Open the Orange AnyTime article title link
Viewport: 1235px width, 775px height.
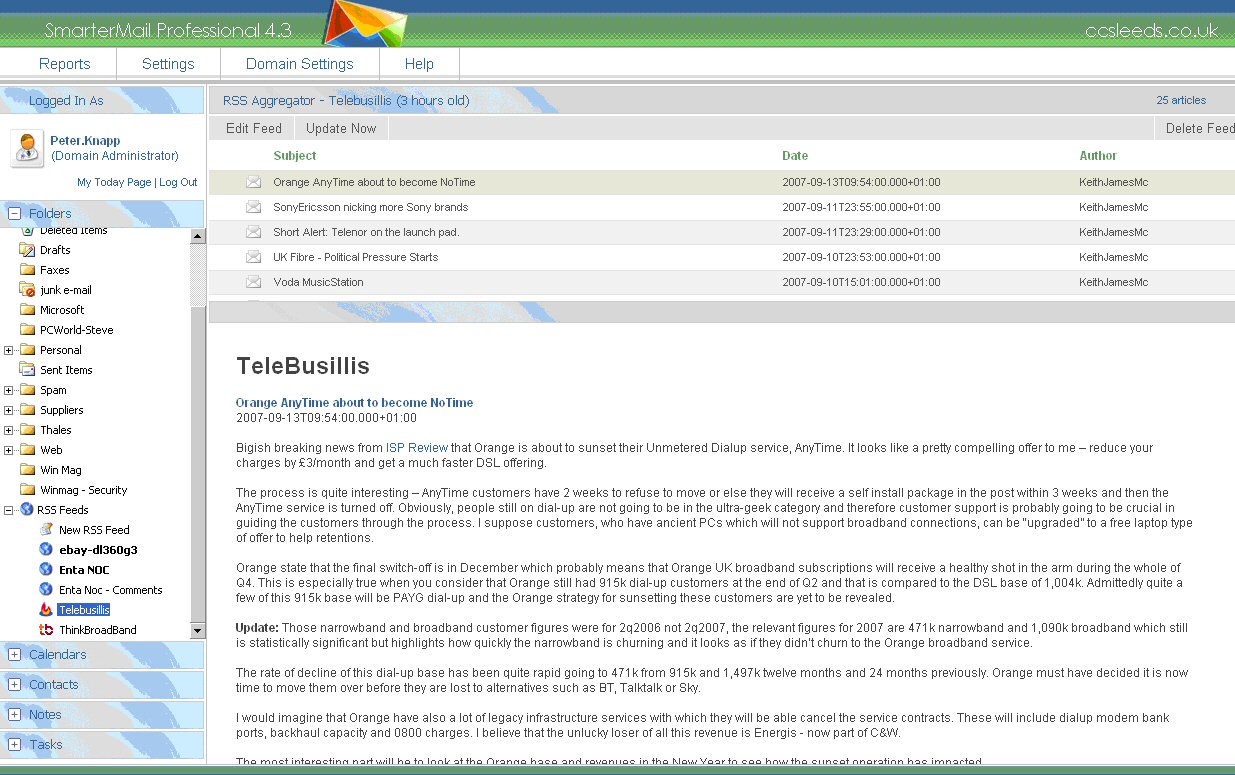pos(354,403)
